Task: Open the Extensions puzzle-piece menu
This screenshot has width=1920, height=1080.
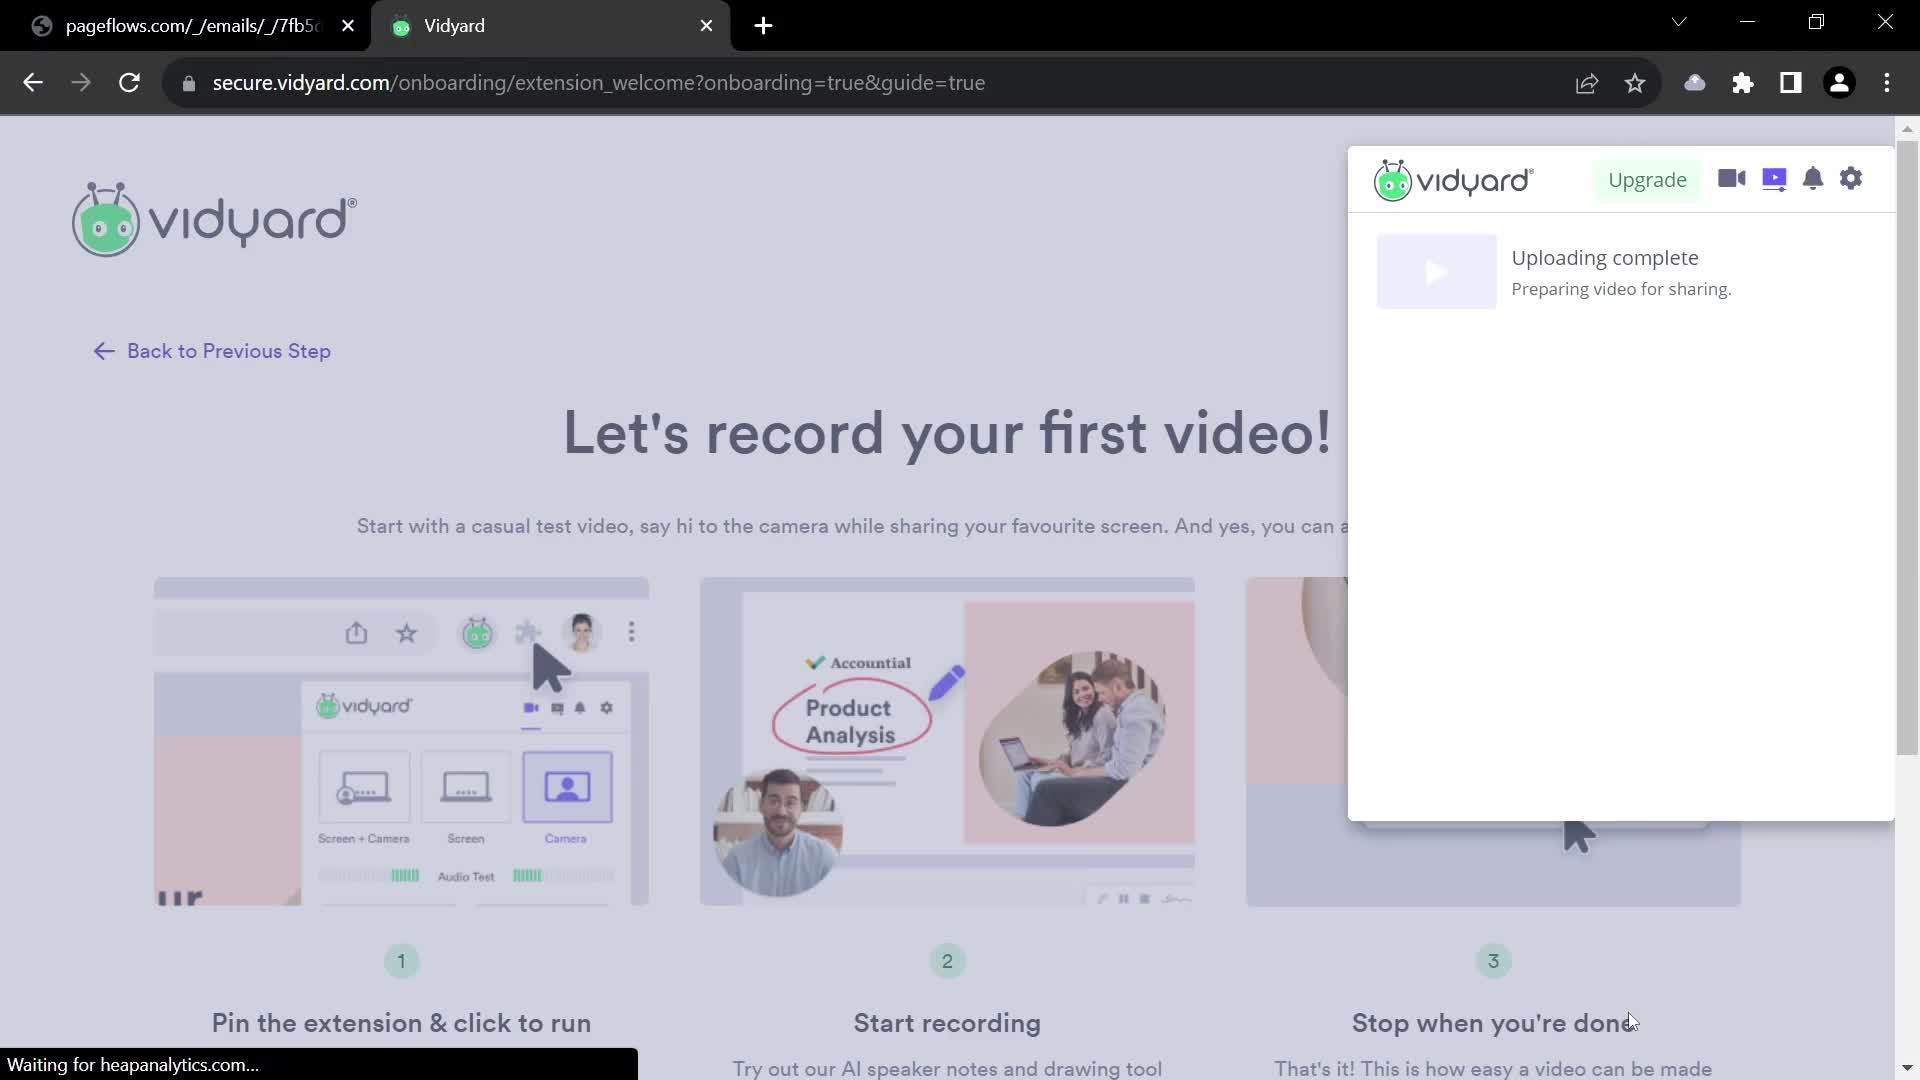Action: [1743, 83]
